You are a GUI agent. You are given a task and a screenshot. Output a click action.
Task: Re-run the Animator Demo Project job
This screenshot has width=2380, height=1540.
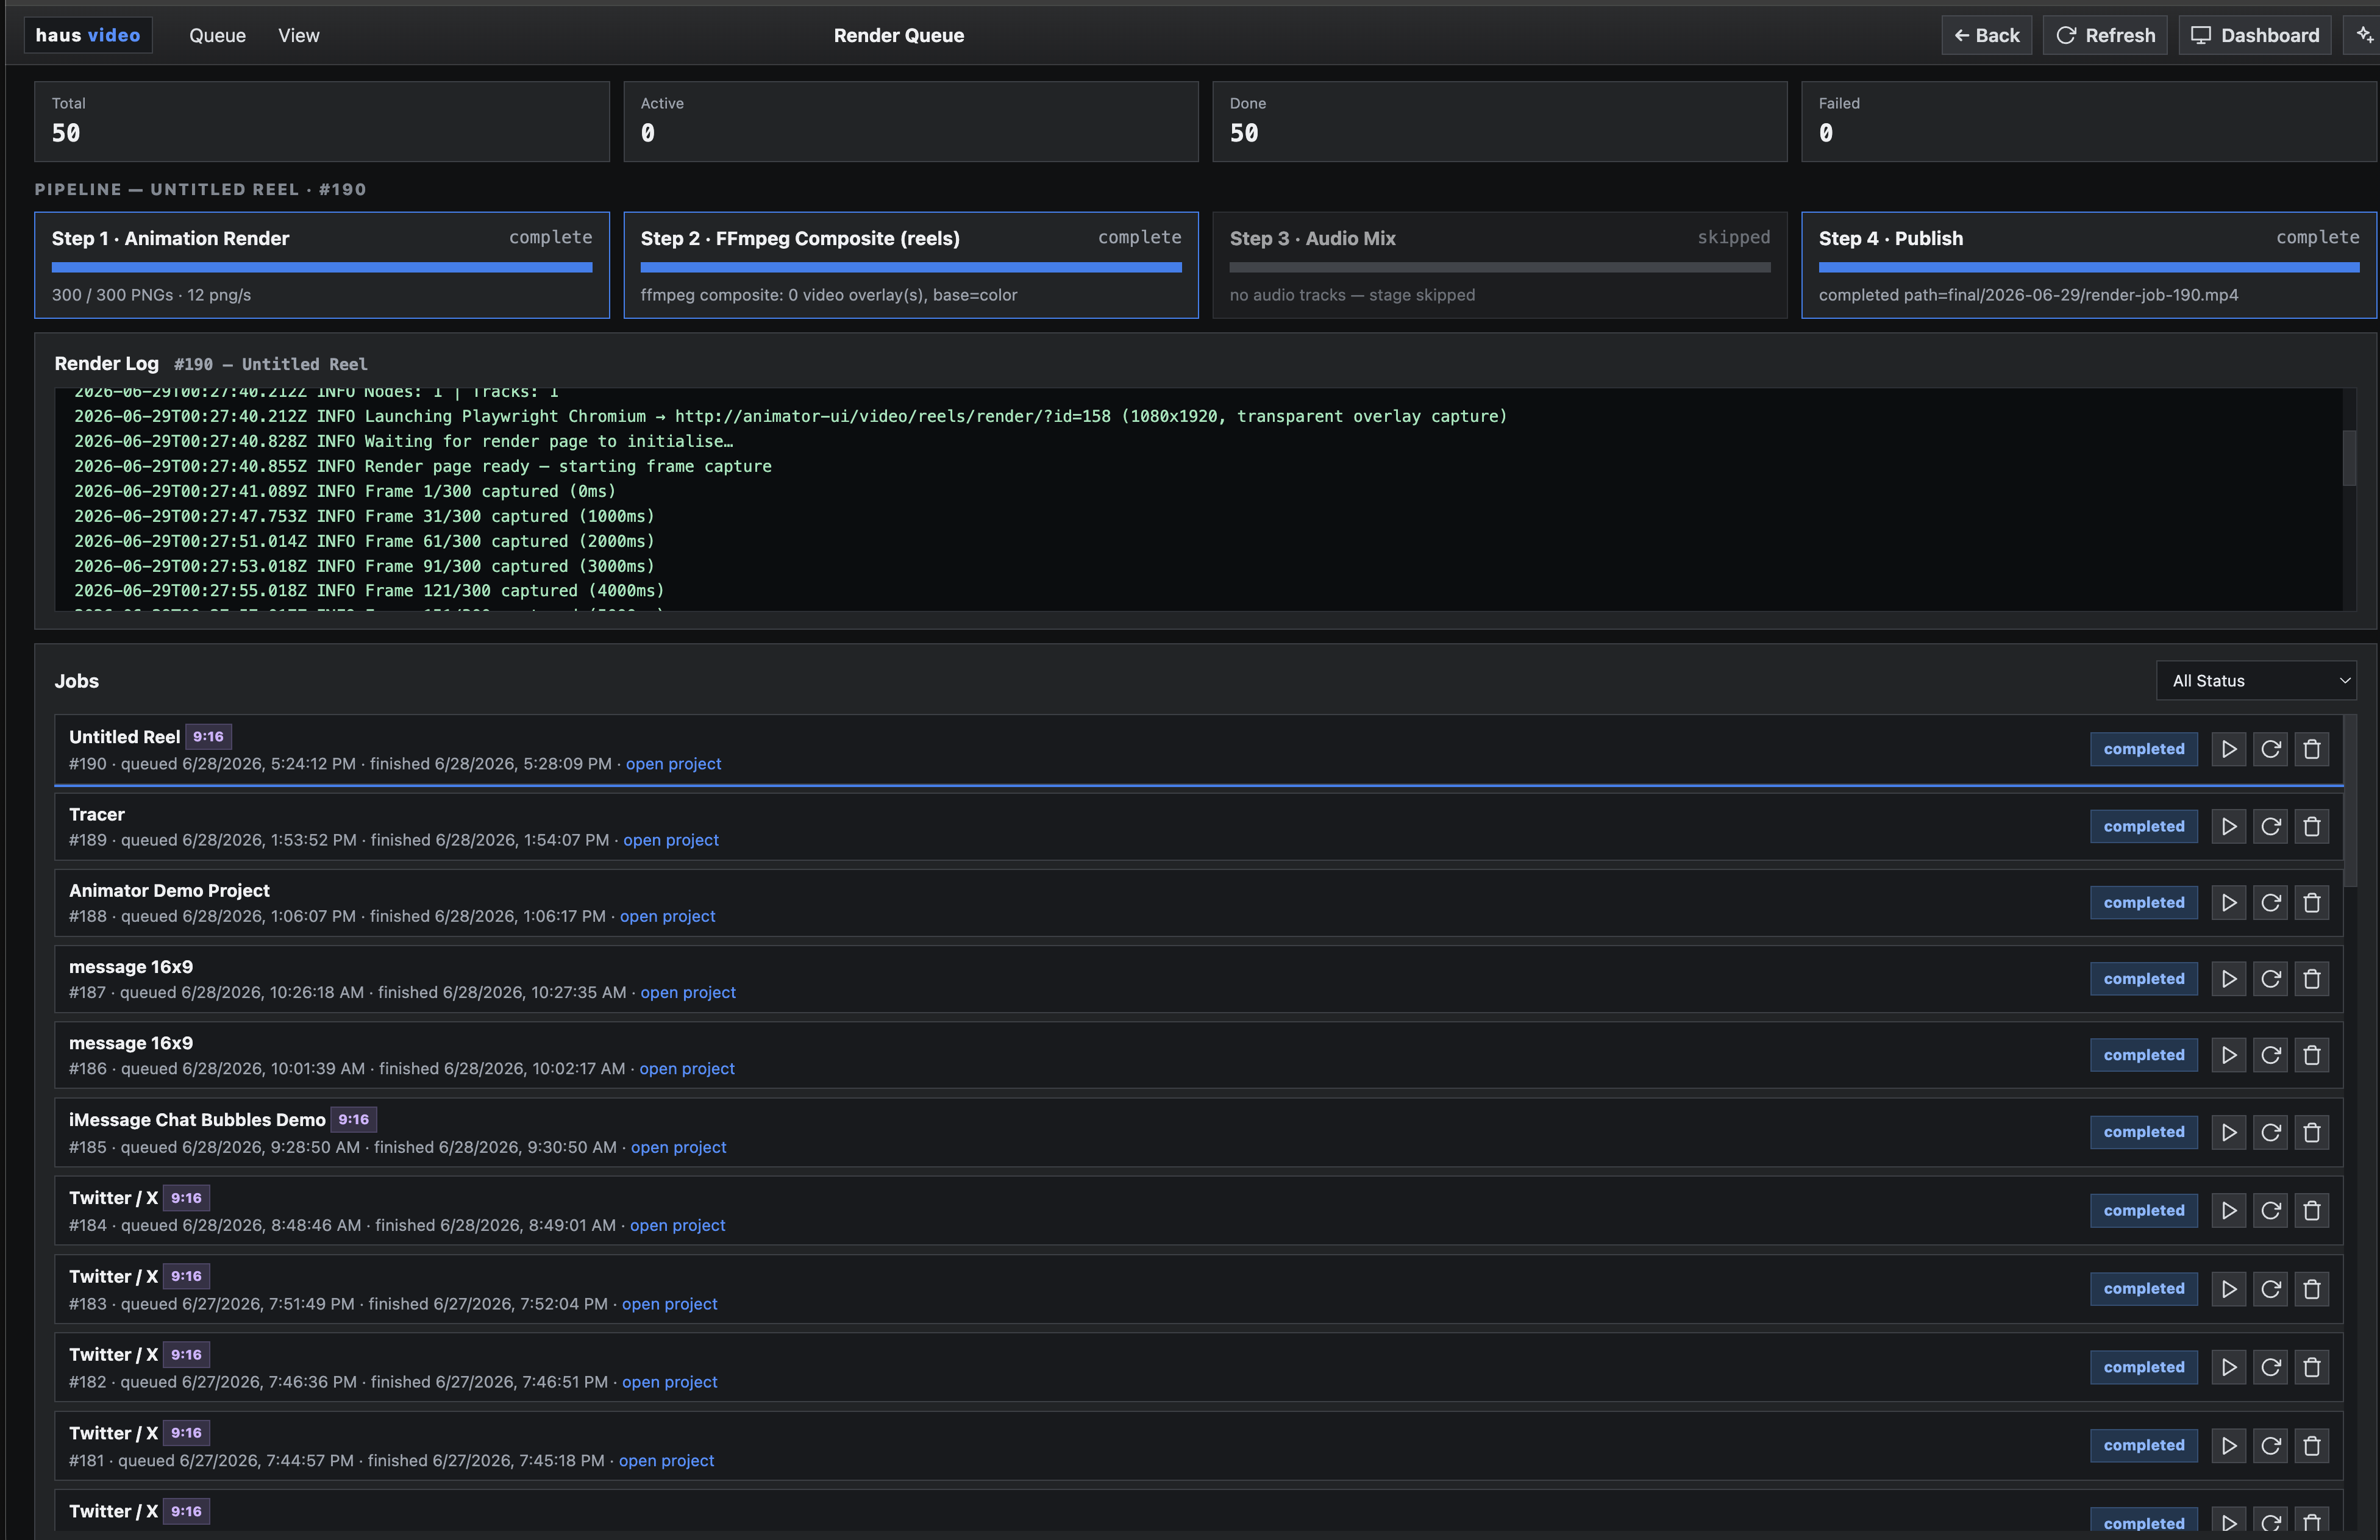click(2271, 902)
